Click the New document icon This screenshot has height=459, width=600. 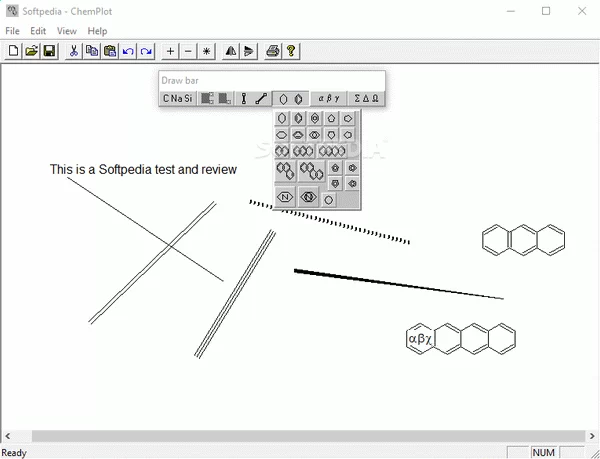pyautogui.click(x=14, y=50)
